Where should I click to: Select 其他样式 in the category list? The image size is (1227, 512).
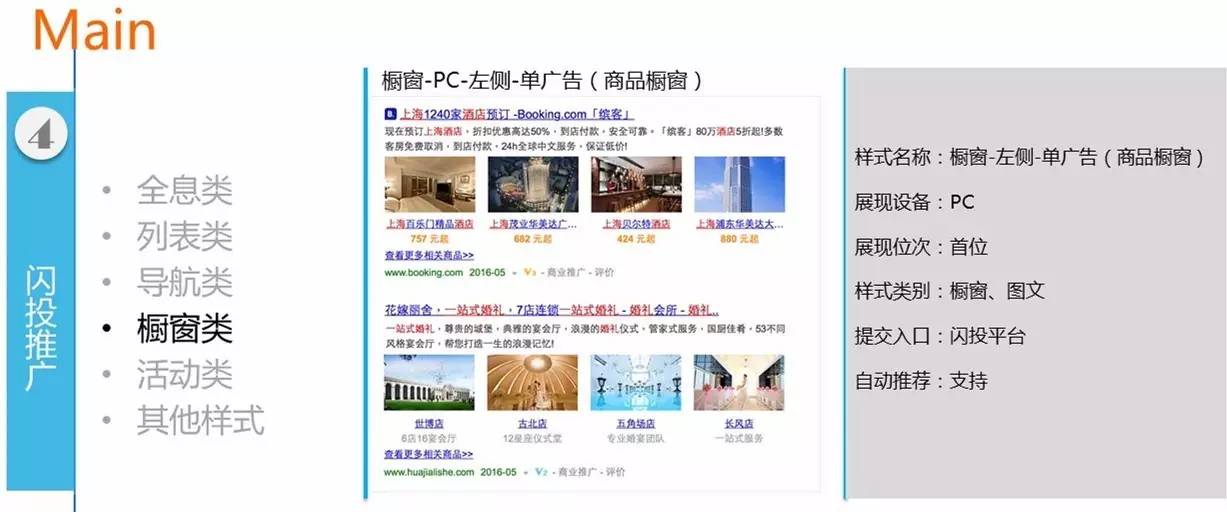click(x=200, y=420)
